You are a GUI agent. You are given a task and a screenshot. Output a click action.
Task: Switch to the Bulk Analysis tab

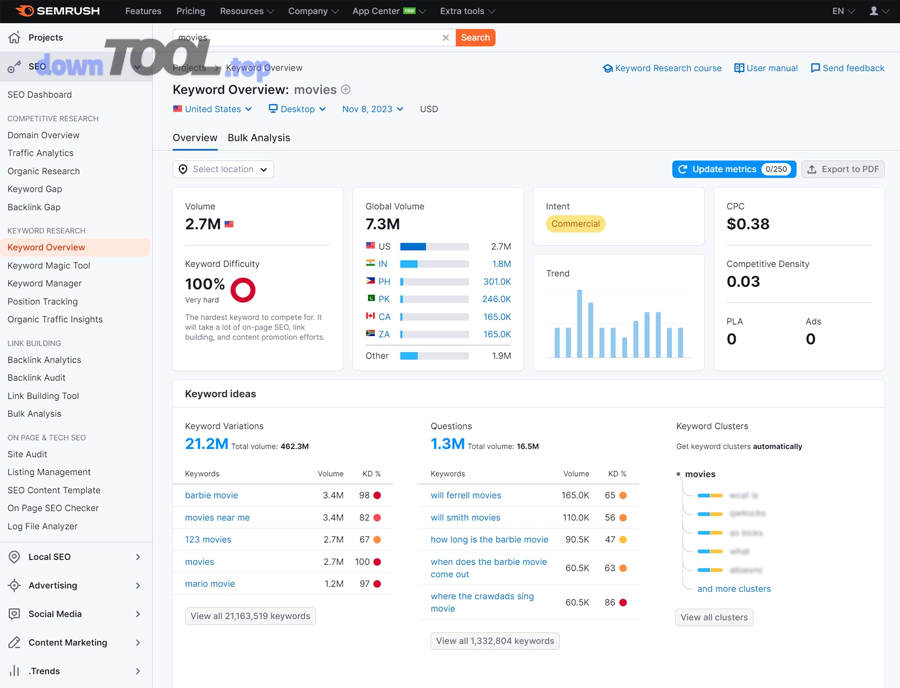(x=258, y=138)
